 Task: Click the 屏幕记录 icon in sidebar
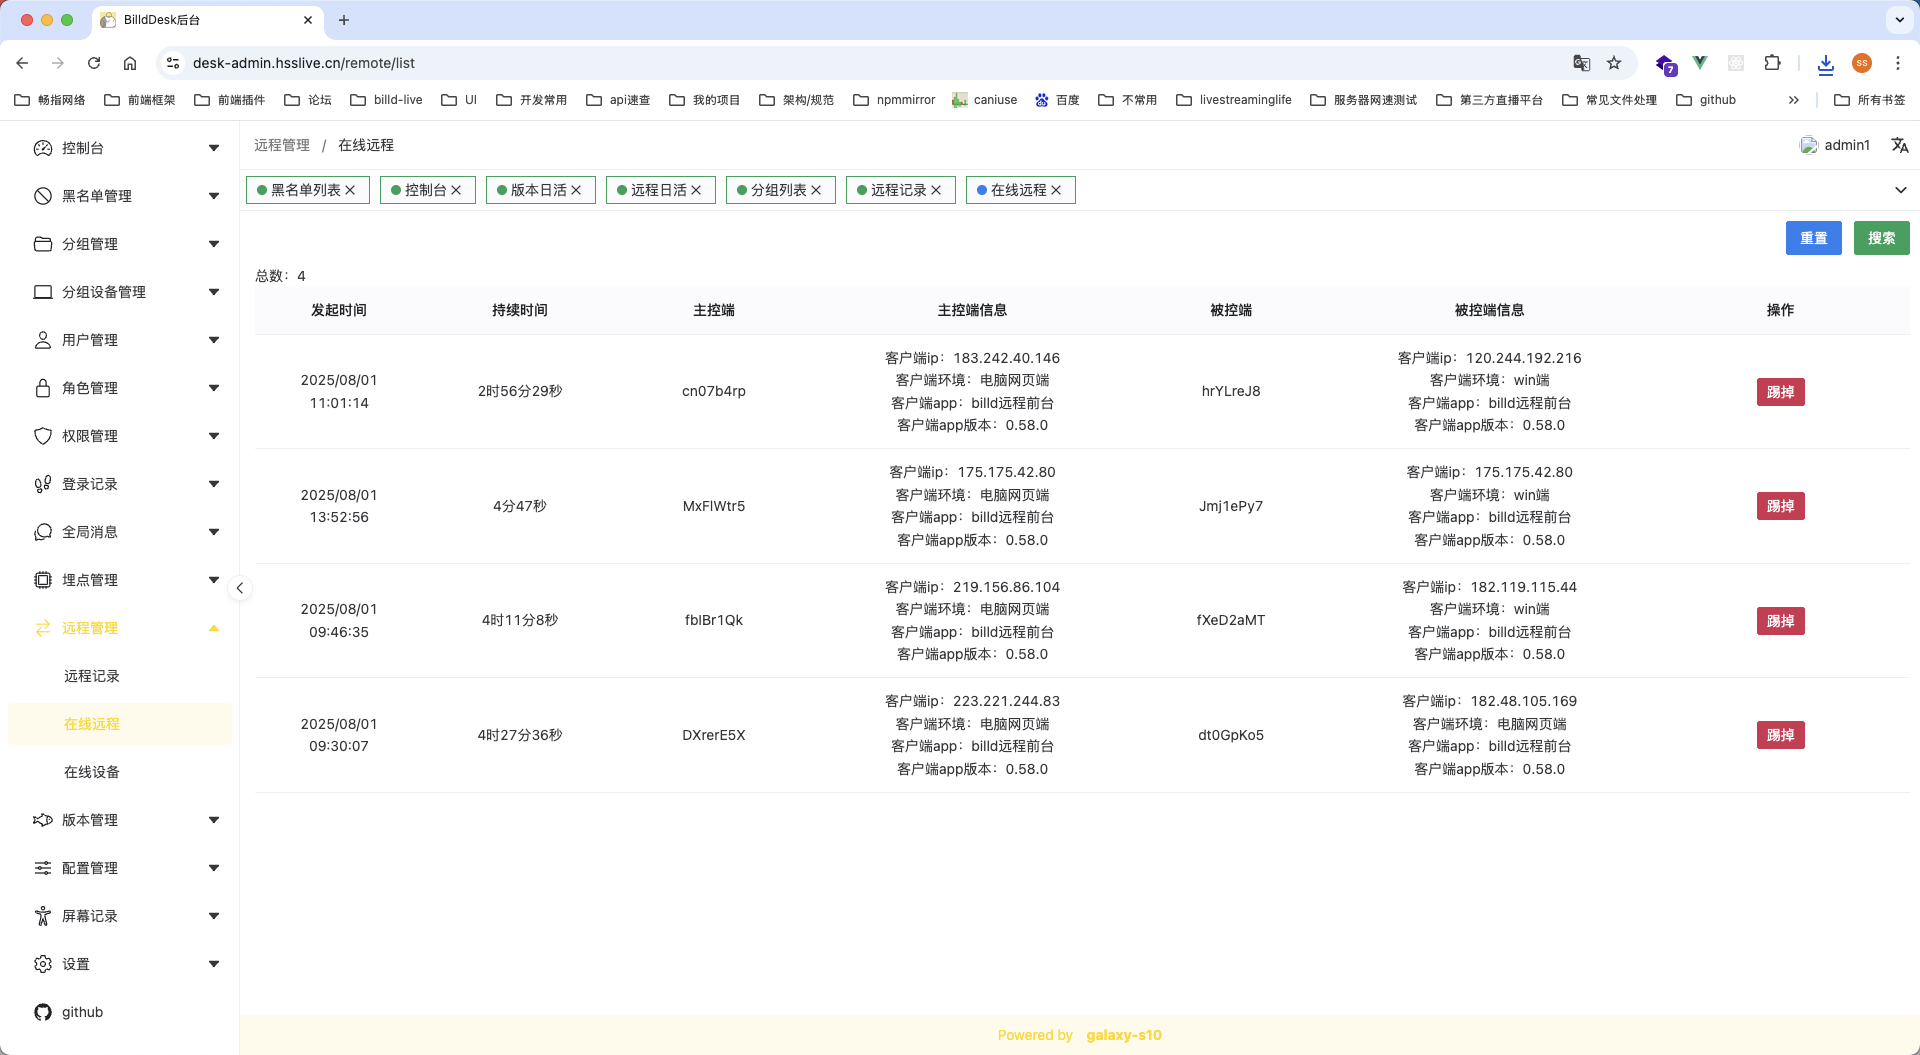point(43,916)
